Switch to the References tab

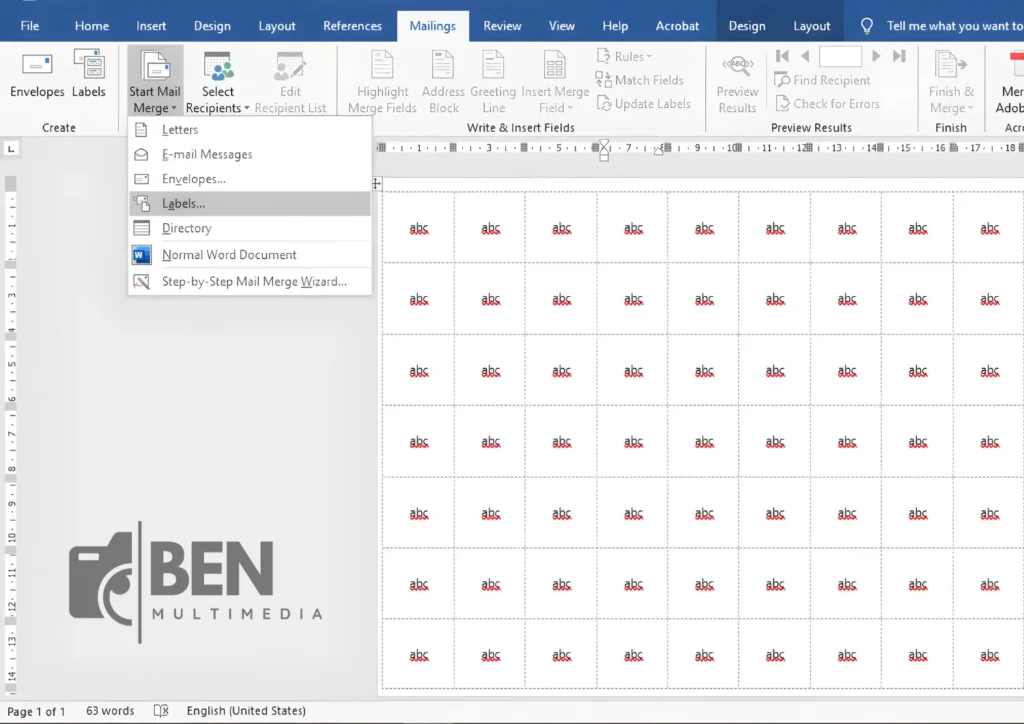(353, 26)
